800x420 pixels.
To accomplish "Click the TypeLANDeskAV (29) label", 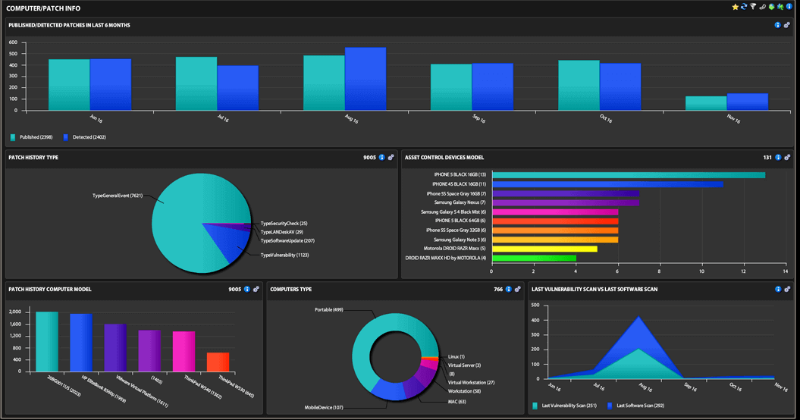I will click(282, 232).
